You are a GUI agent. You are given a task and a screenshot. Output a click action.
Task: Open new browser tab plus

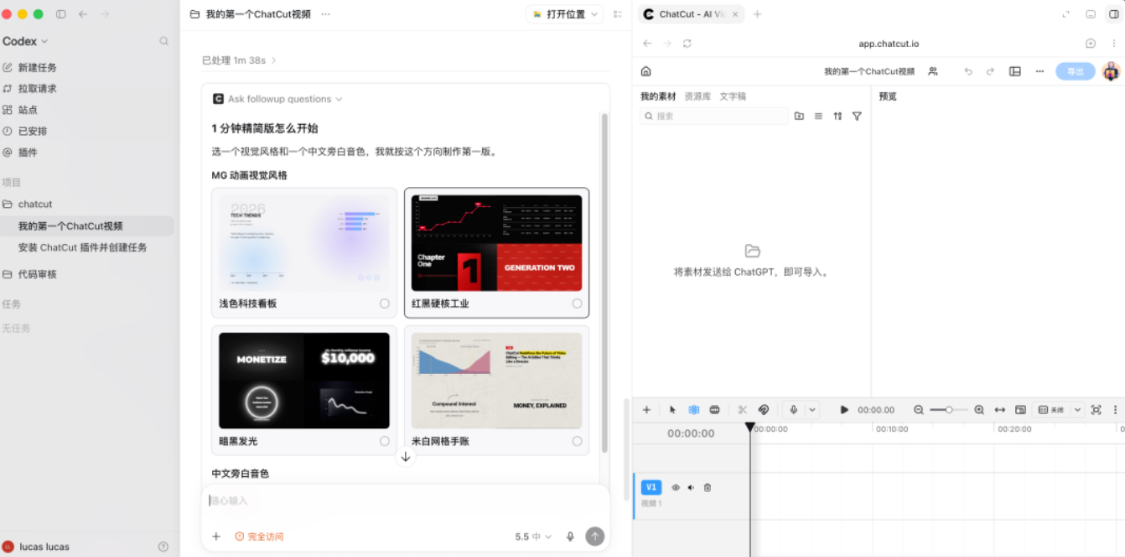coord(757,14)
